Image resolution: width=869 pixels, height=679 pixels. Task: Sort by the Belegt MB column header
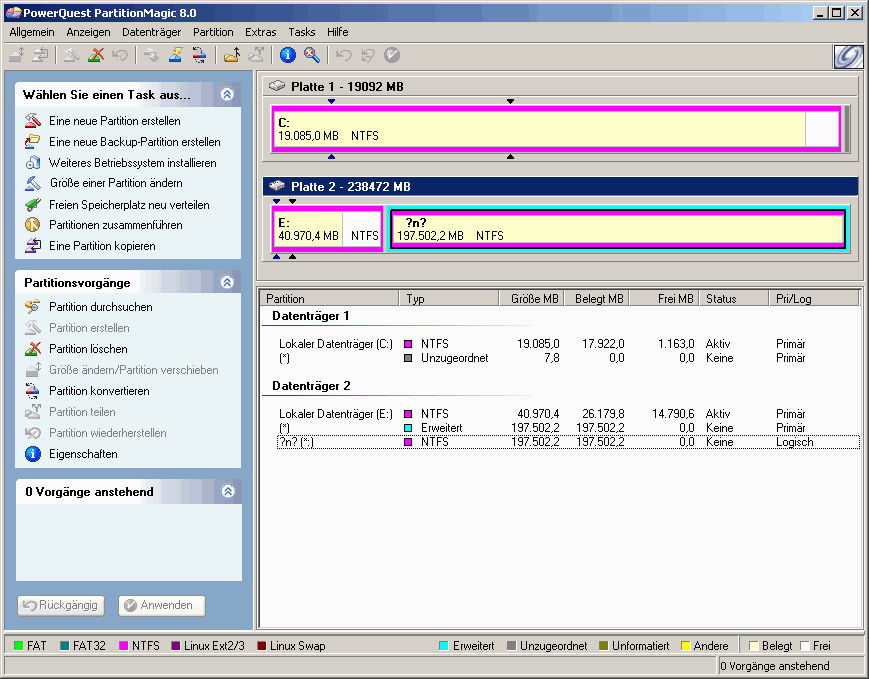597,298
